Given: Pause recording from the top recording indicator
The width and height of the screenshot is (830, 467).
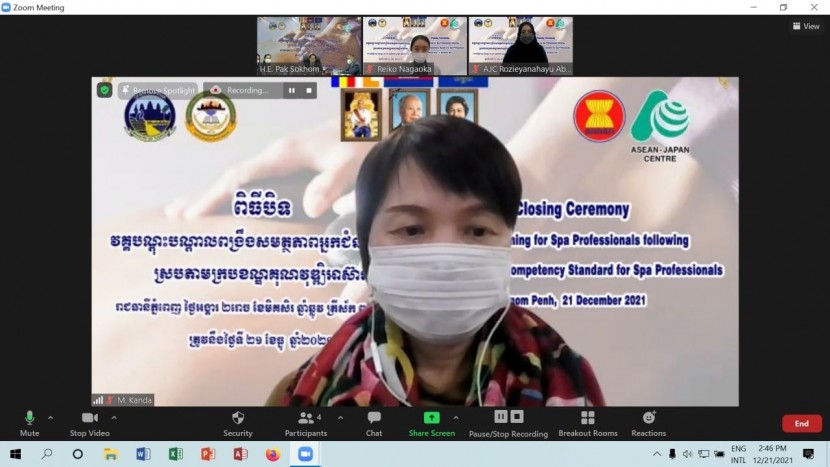Looking at the screenshot, I should (x=292, y=90).
